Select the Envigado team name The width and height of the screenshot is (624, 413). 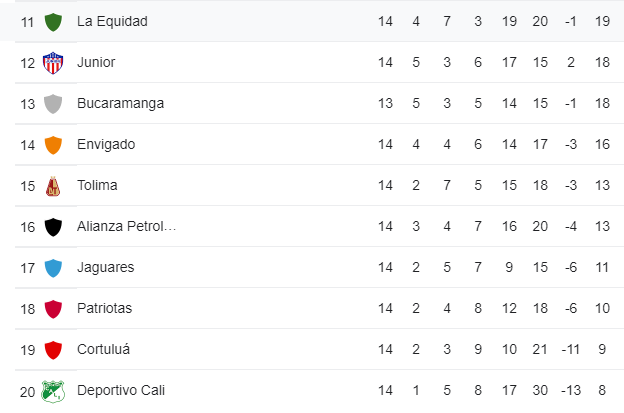coord(106,144)
